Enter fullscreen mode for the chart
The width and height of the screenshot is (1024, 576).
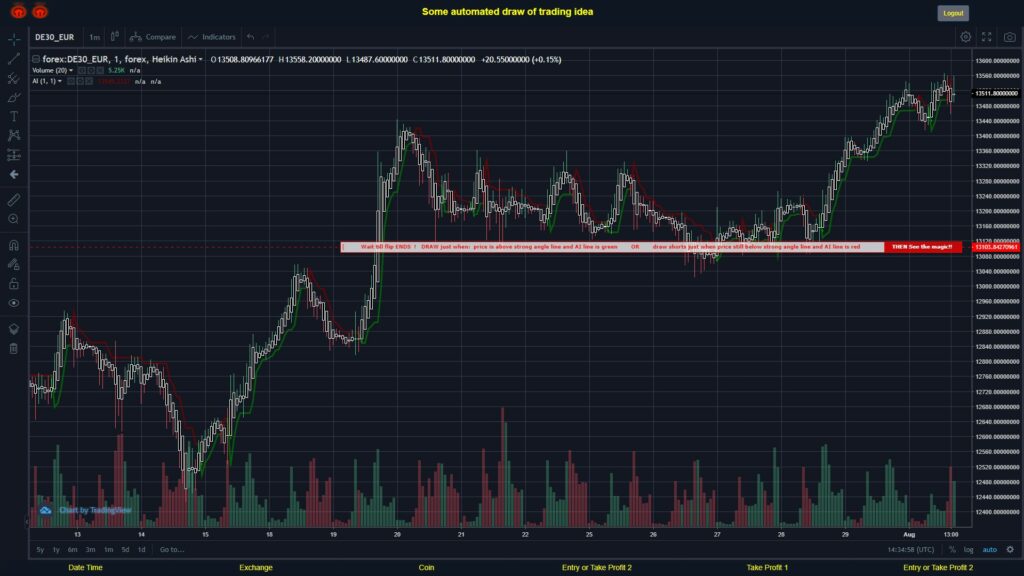pos(987,37)
